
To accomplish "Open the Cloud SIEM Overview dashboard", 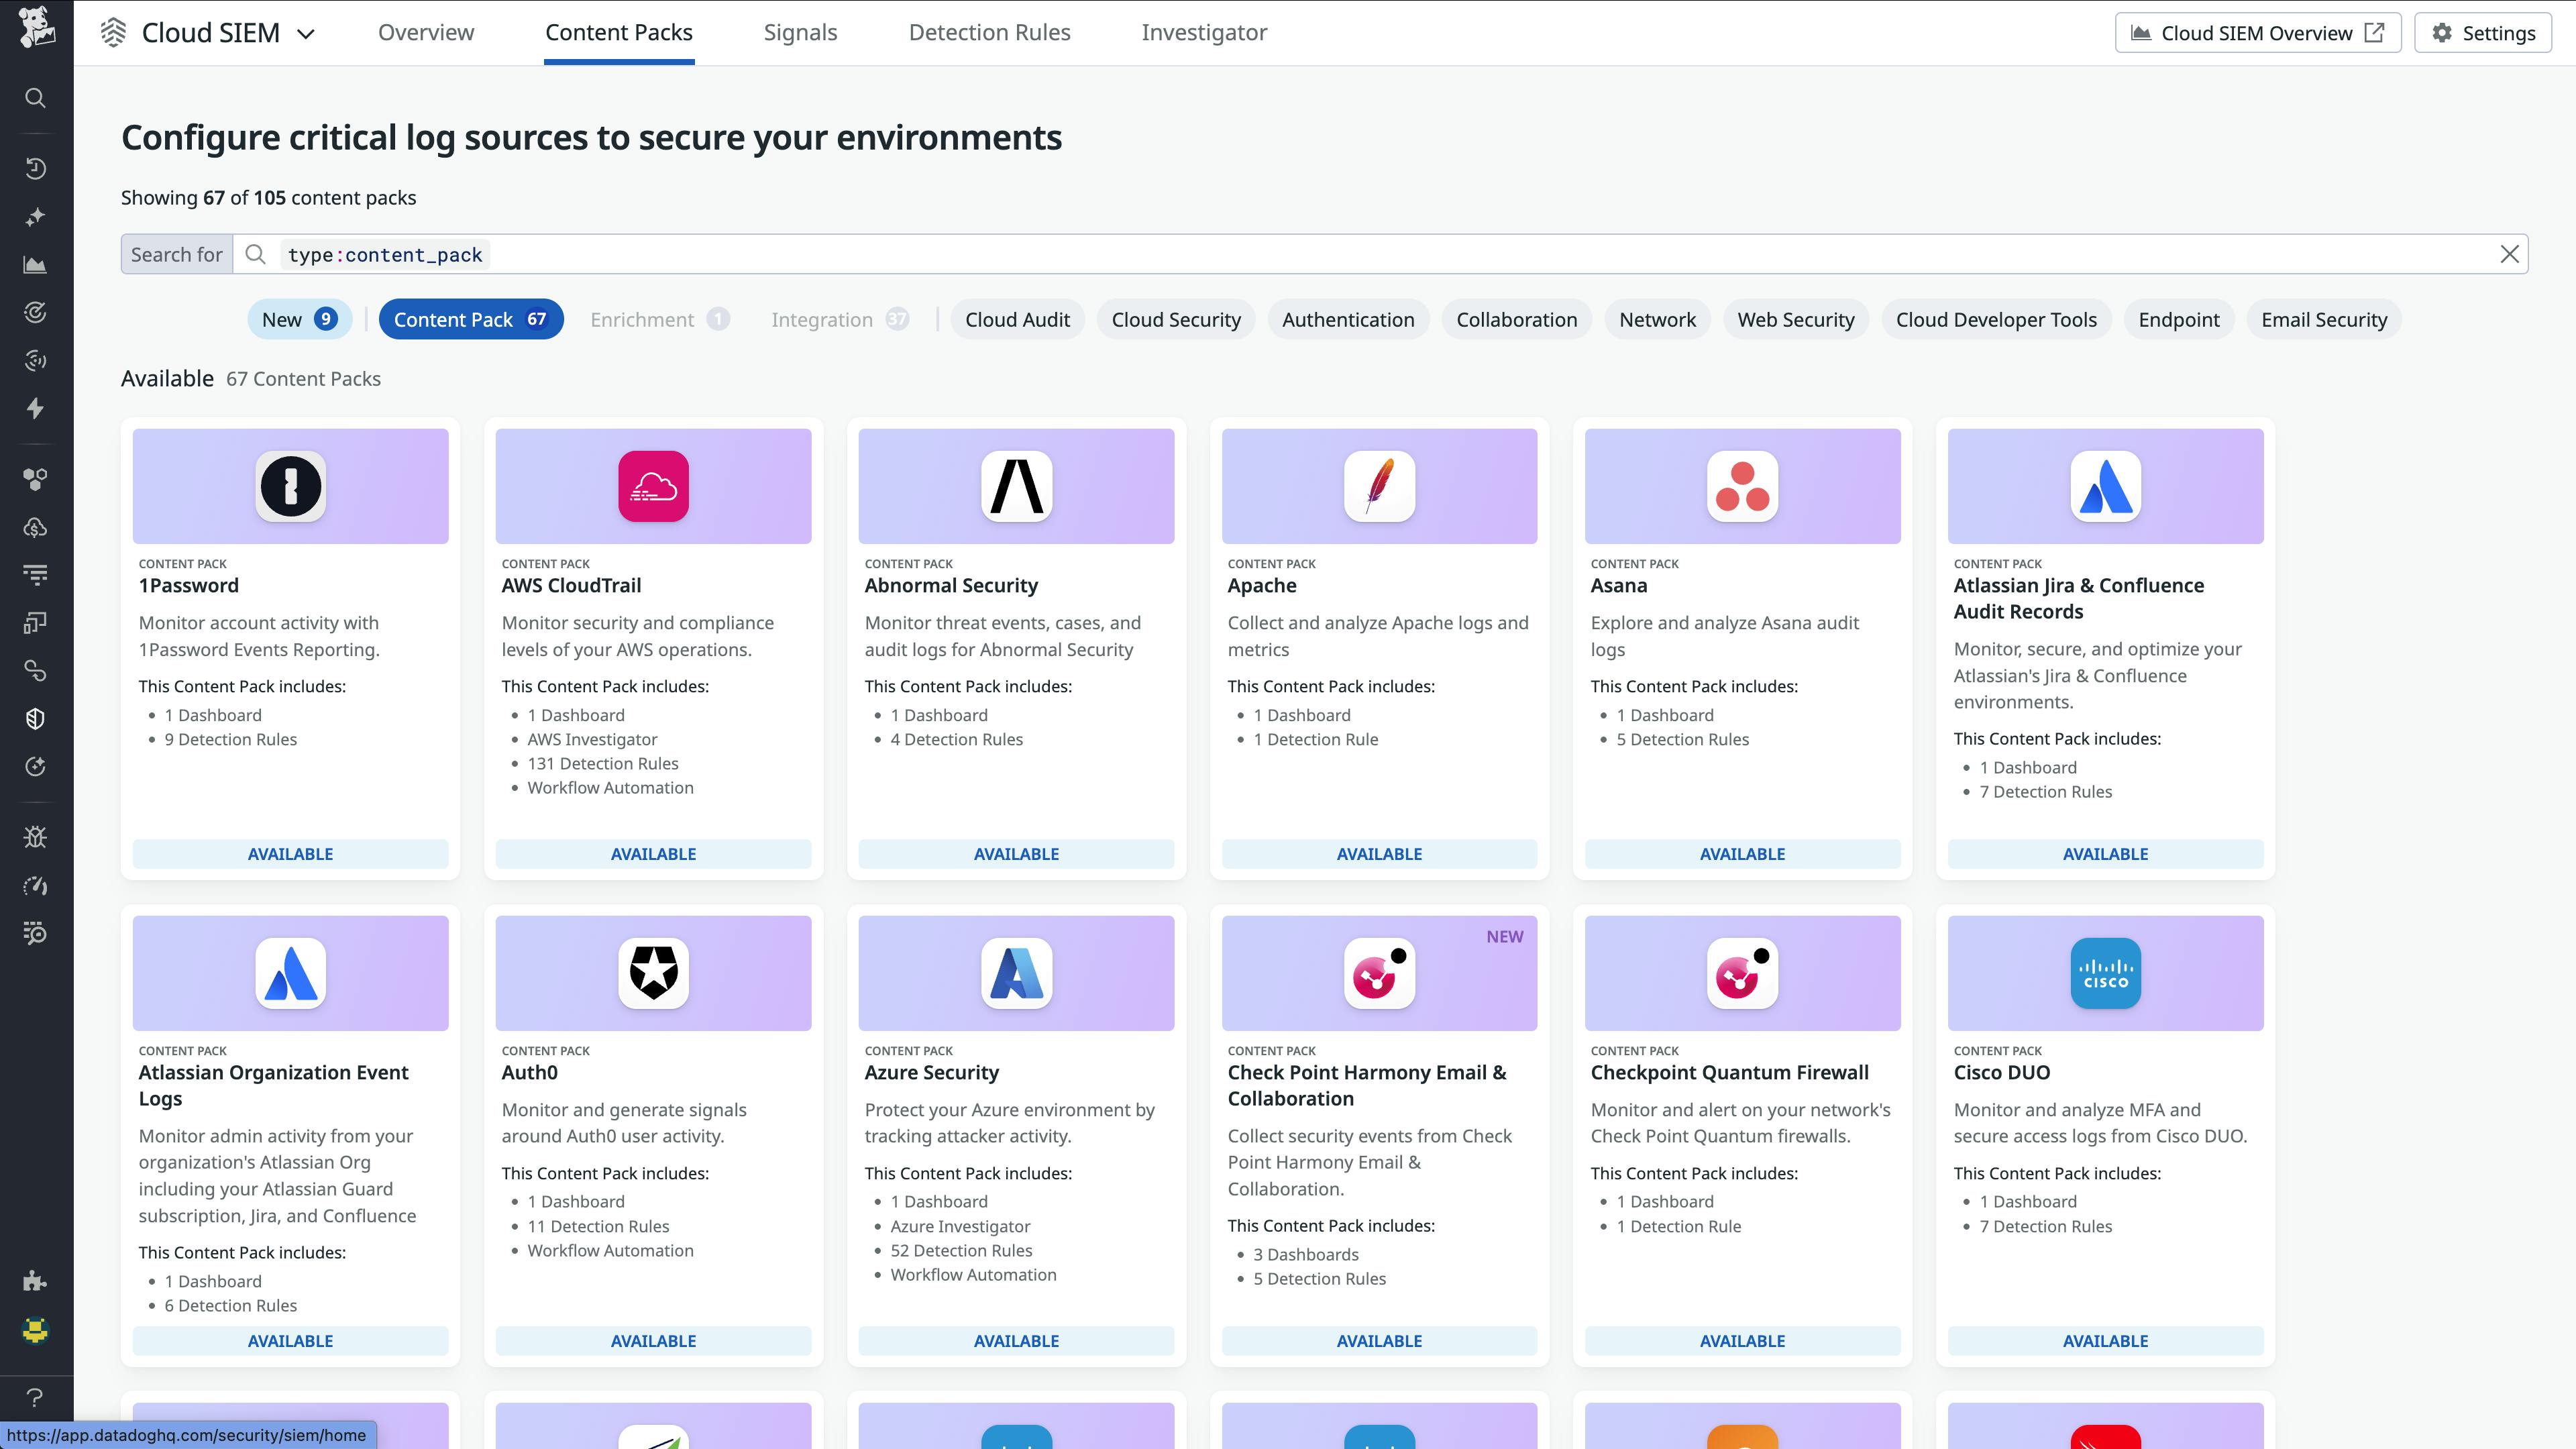I will coord(2257,32).
